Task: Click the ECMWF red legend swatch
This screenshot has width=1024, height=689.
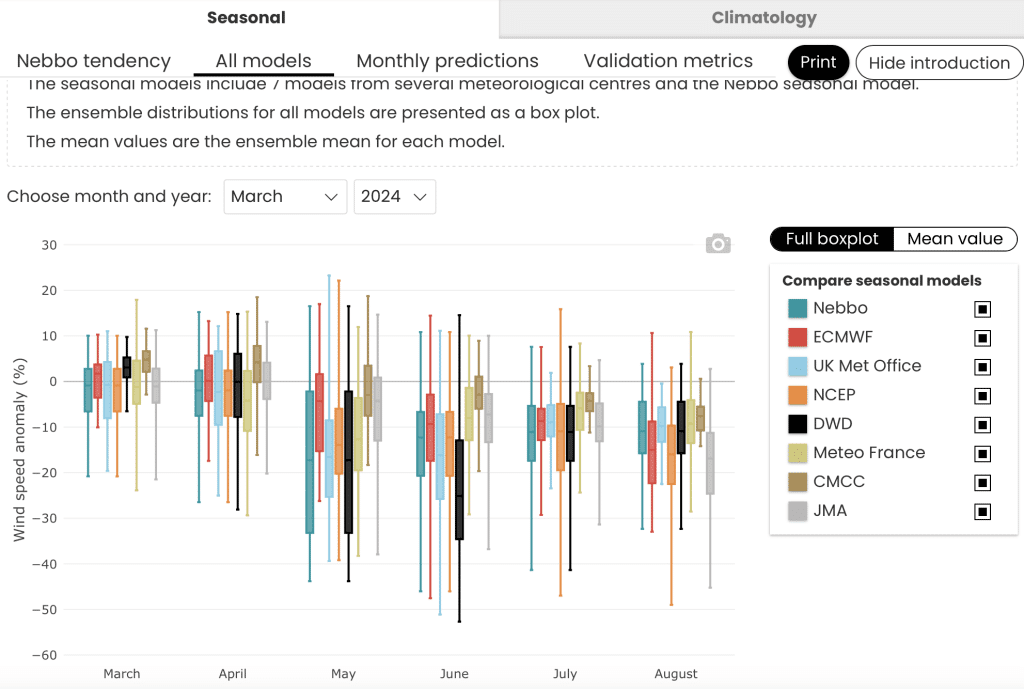Action: pos(797,337)
